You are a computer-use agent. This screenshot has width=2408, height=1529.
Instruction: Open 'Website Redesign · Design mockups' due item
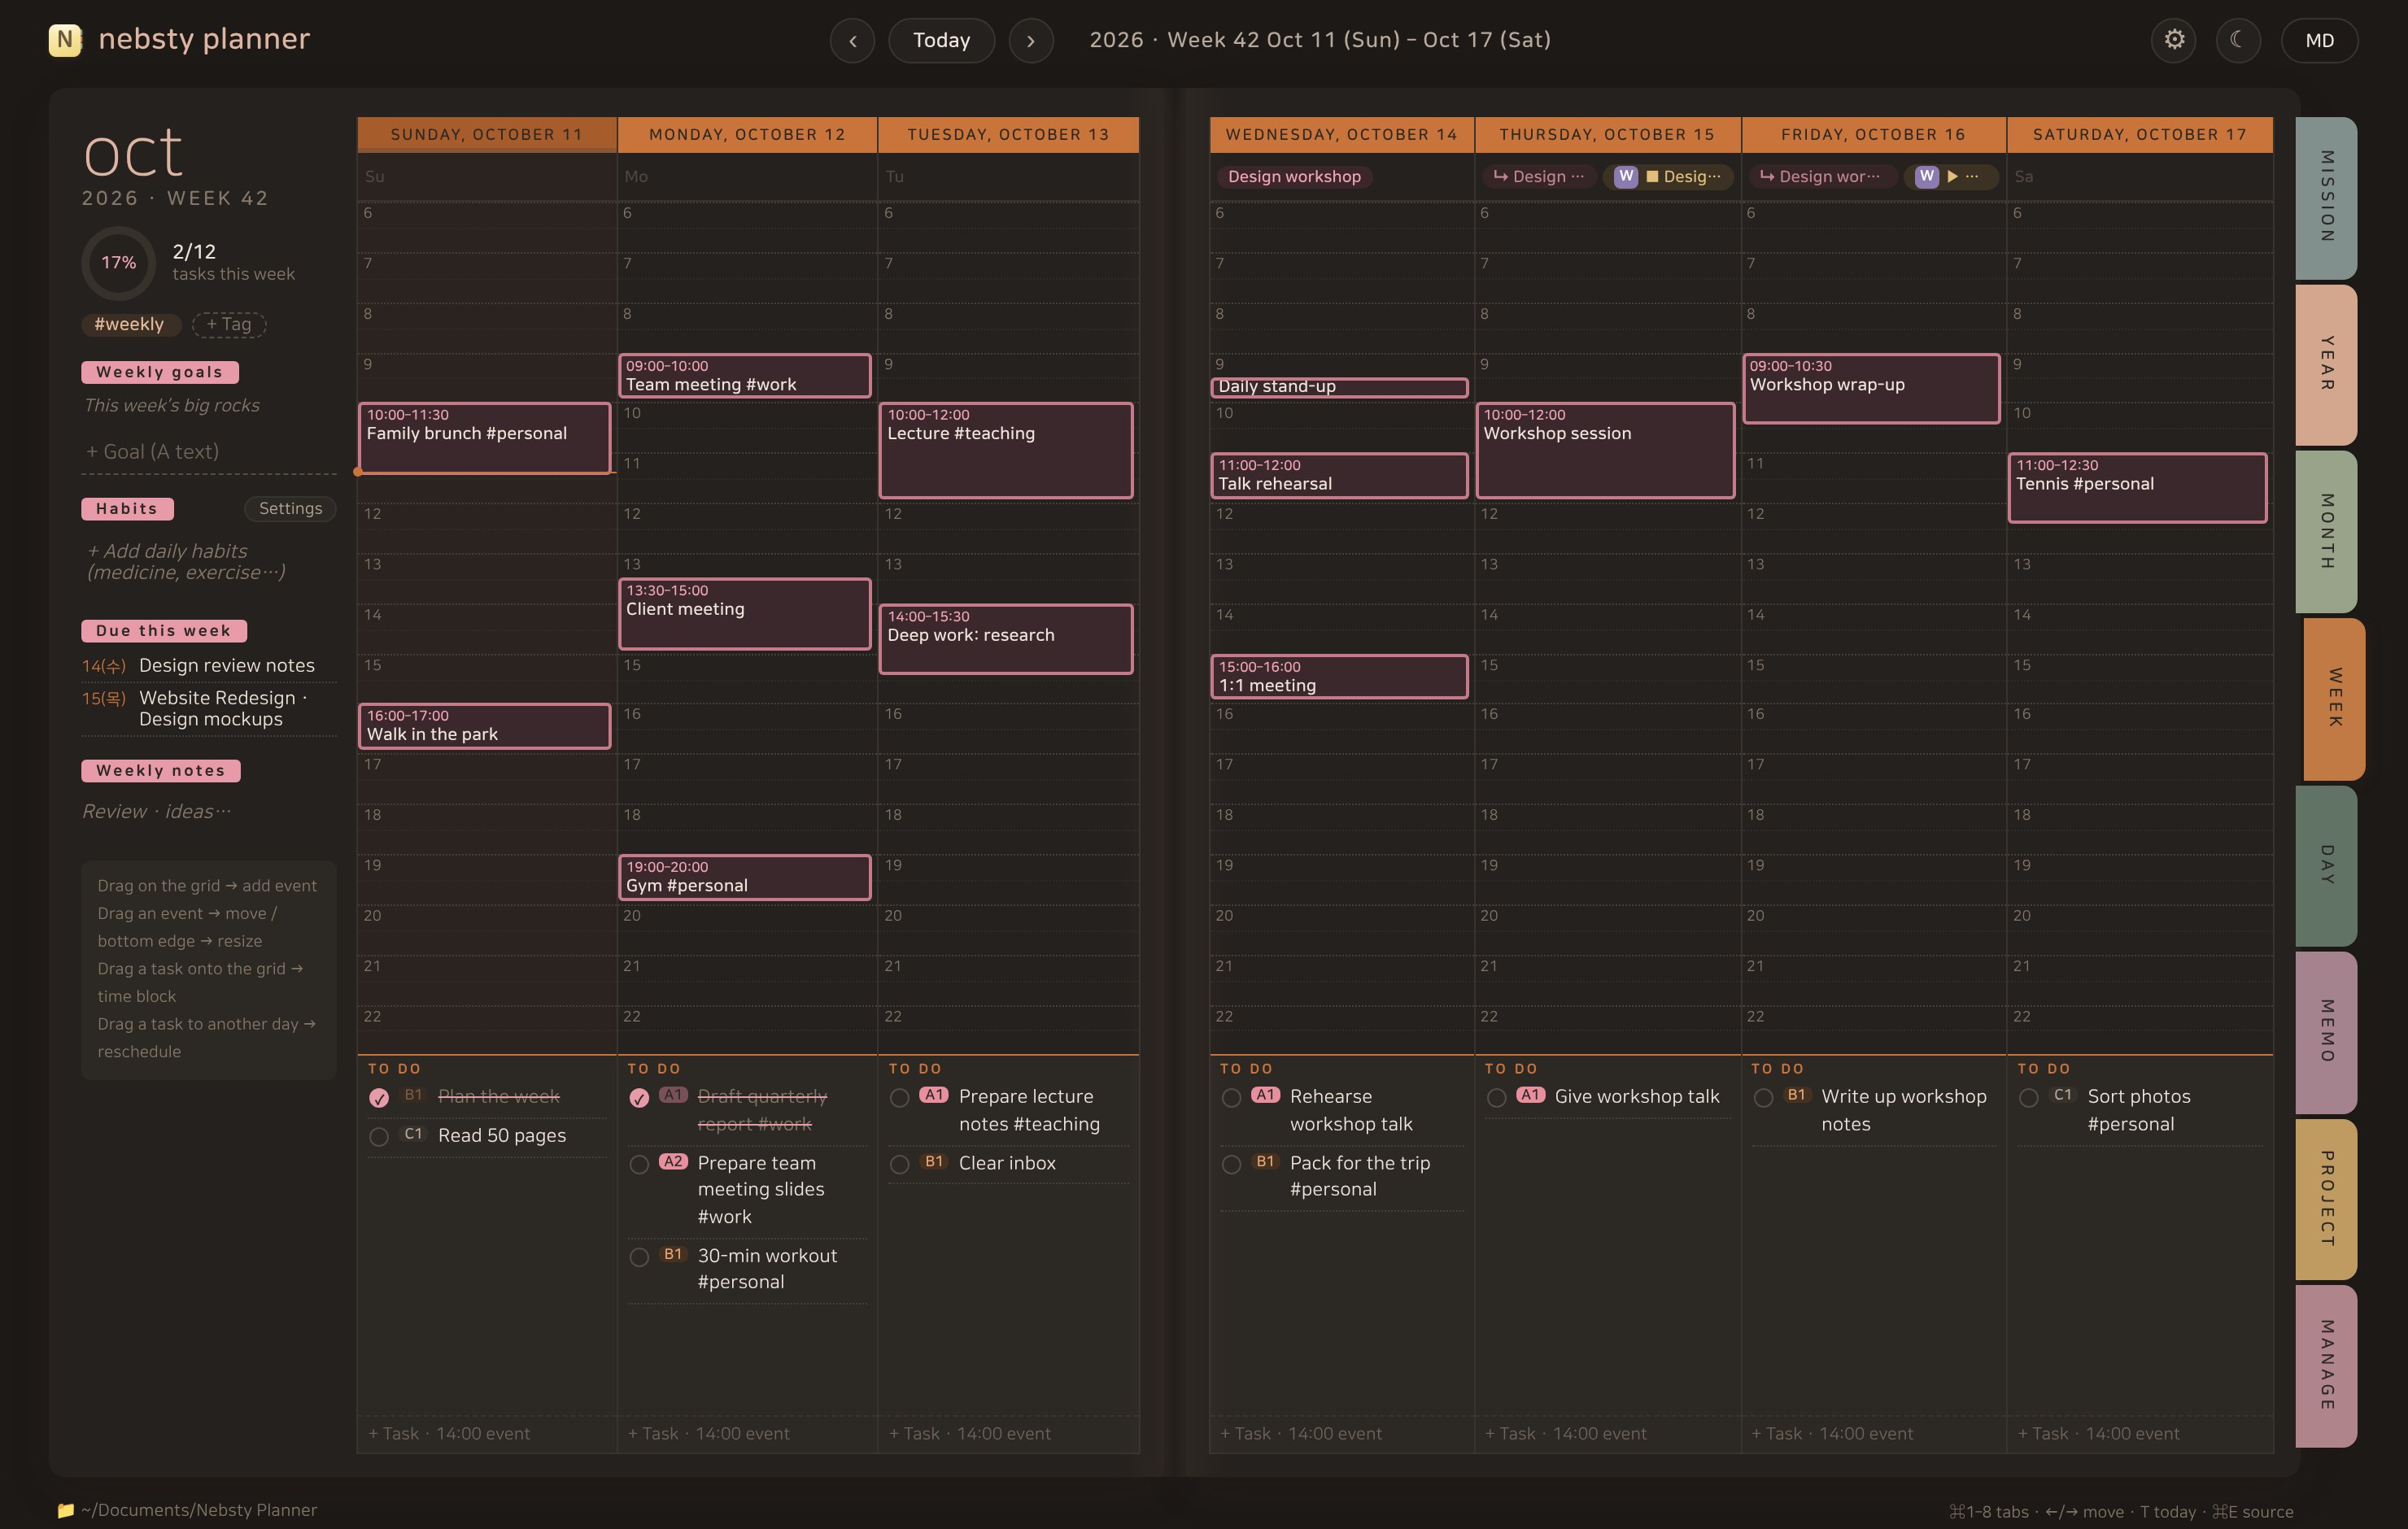(x=209, y=708)
